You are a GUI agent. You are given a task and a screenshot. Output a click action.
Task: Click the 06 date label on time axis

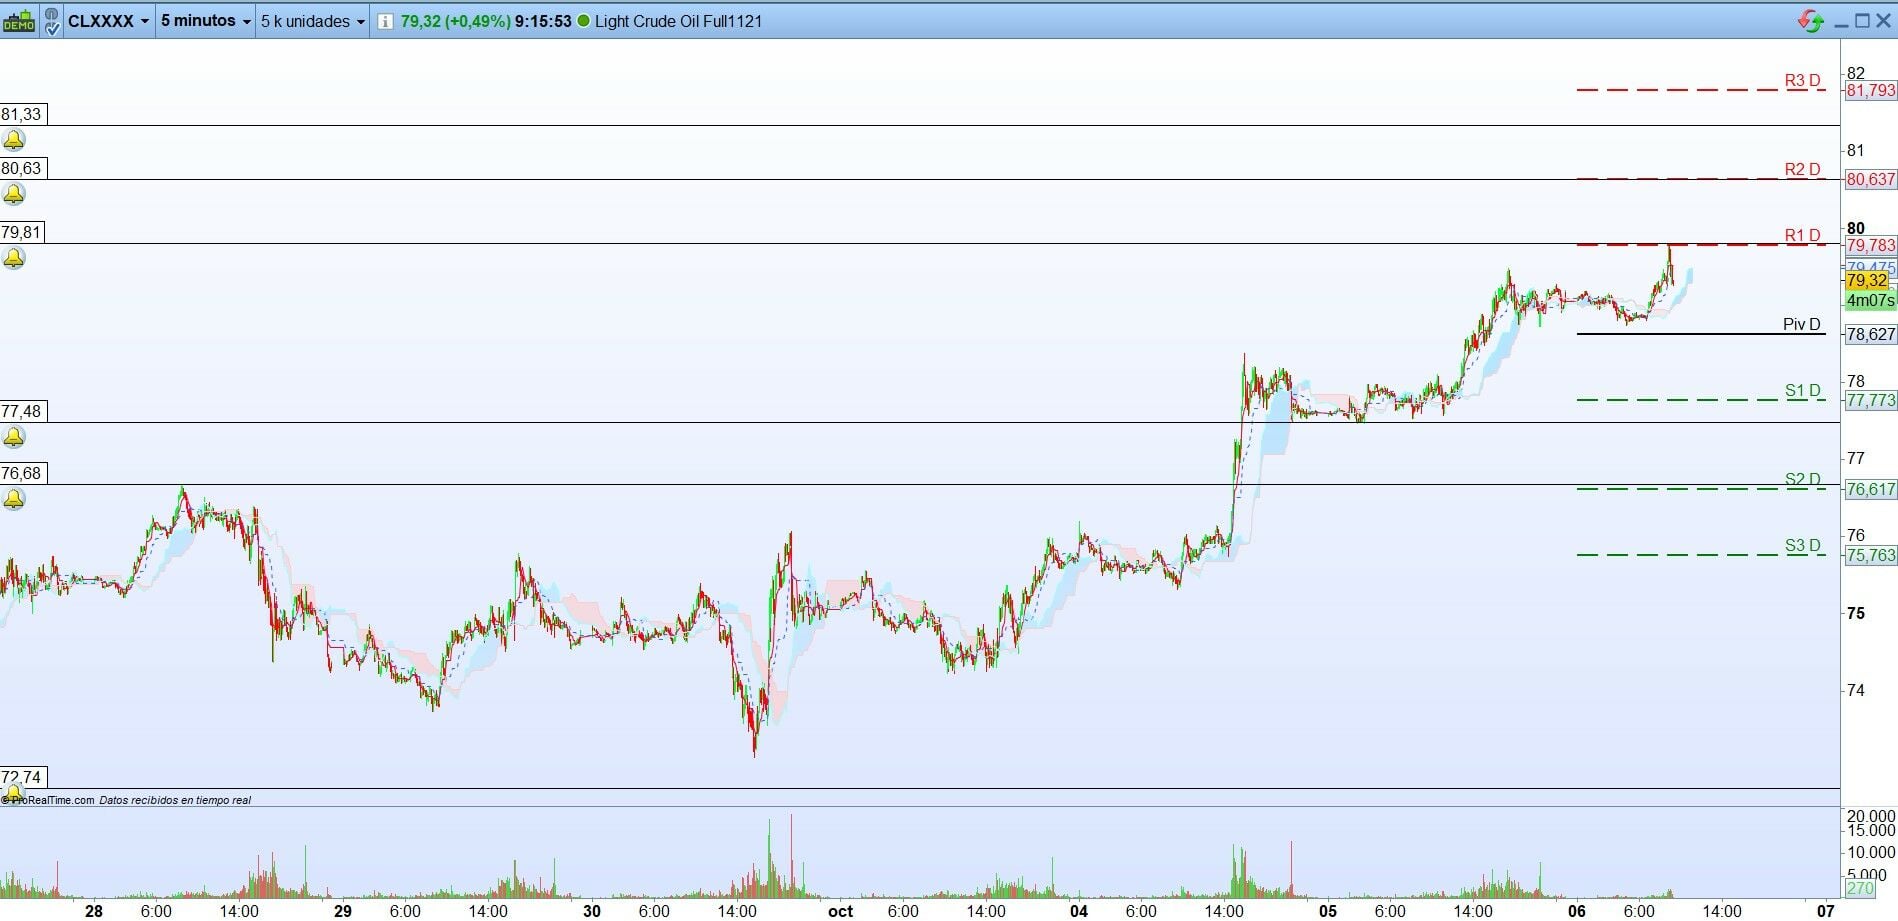(x=1577, y=911)
